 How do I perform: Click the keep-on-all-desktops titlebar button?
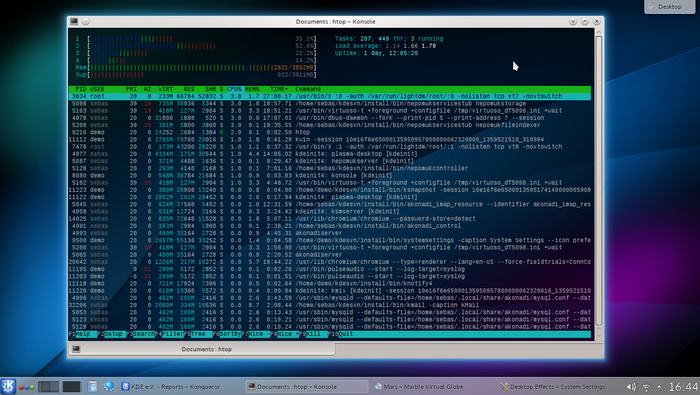85,21
